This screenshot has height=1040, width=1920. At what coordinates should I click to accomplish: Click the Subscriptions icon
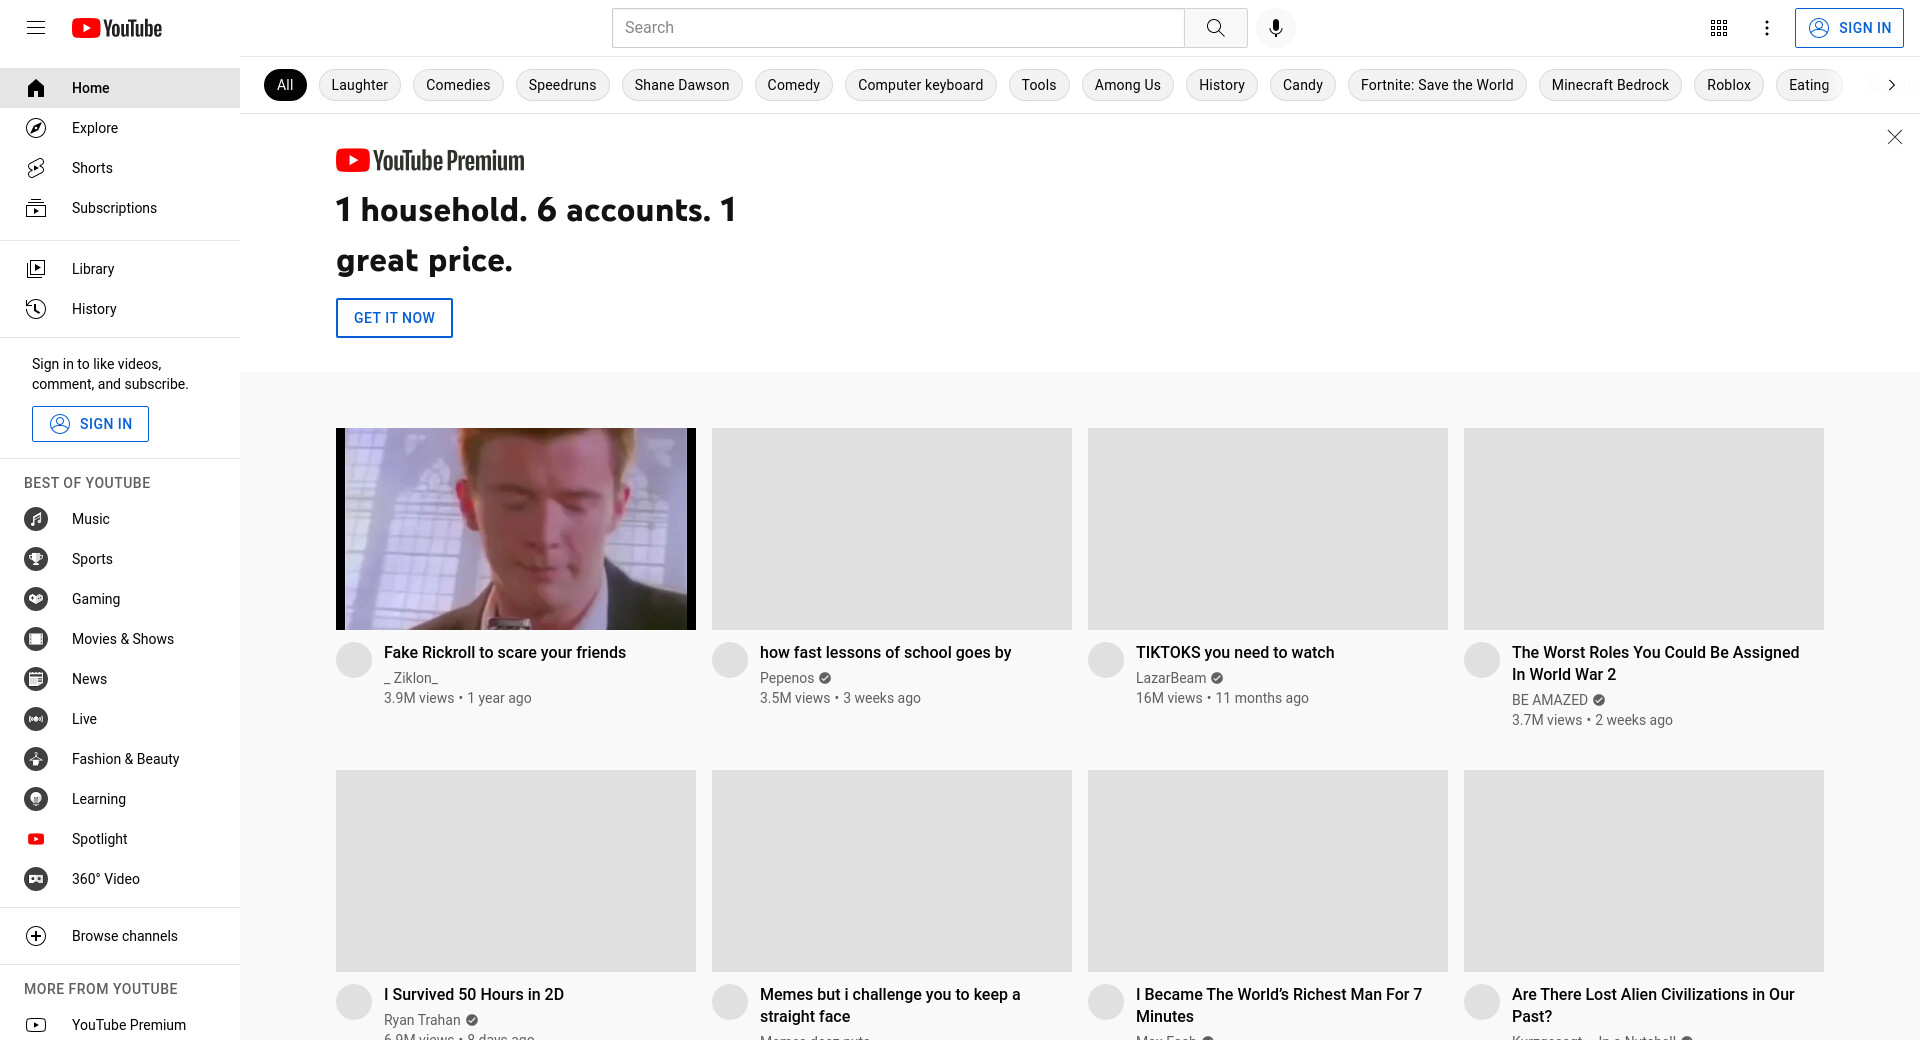pyautogui.click(x=36, y=208)
